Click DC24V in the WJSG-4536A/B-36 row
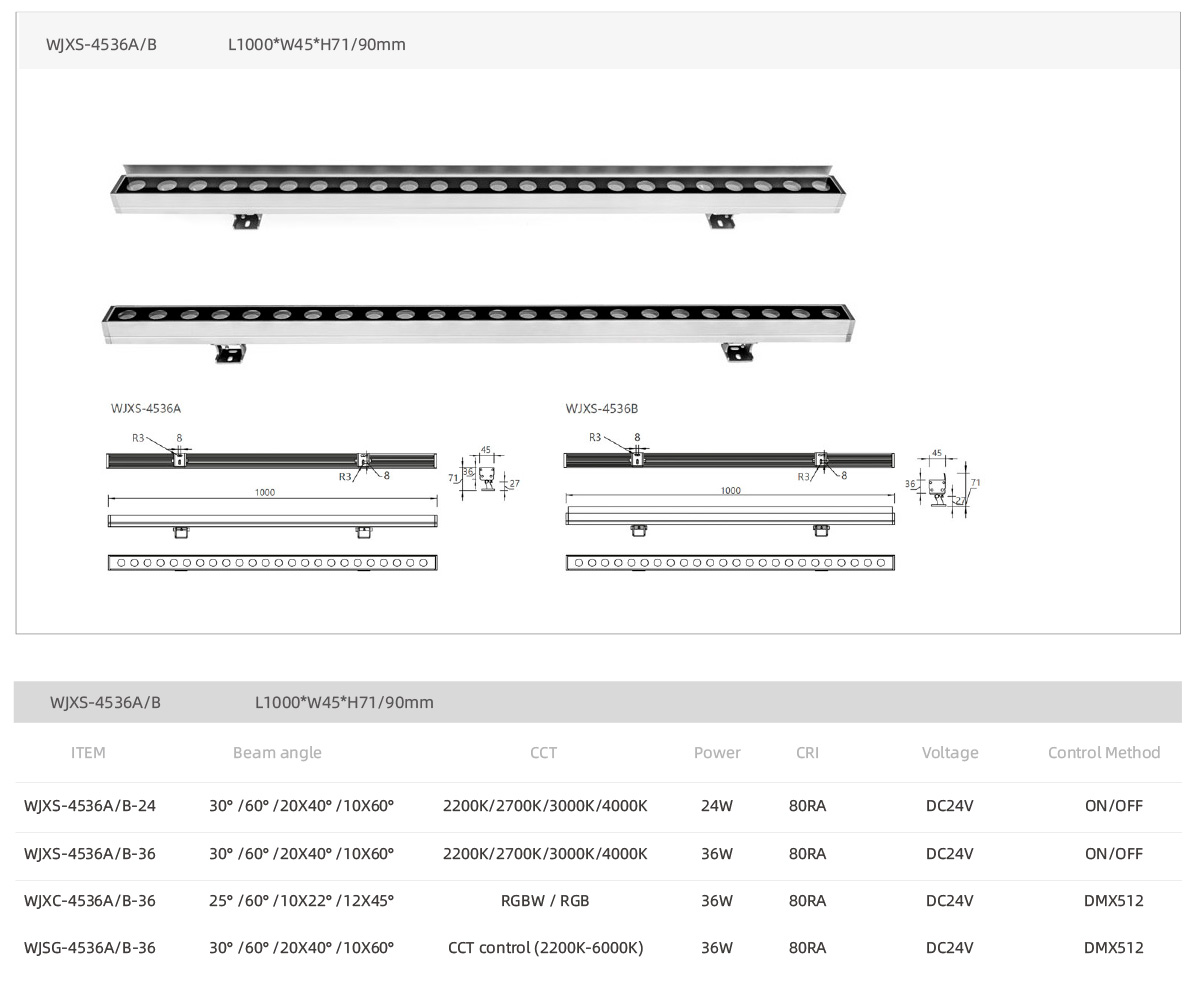 click(949, 947)
